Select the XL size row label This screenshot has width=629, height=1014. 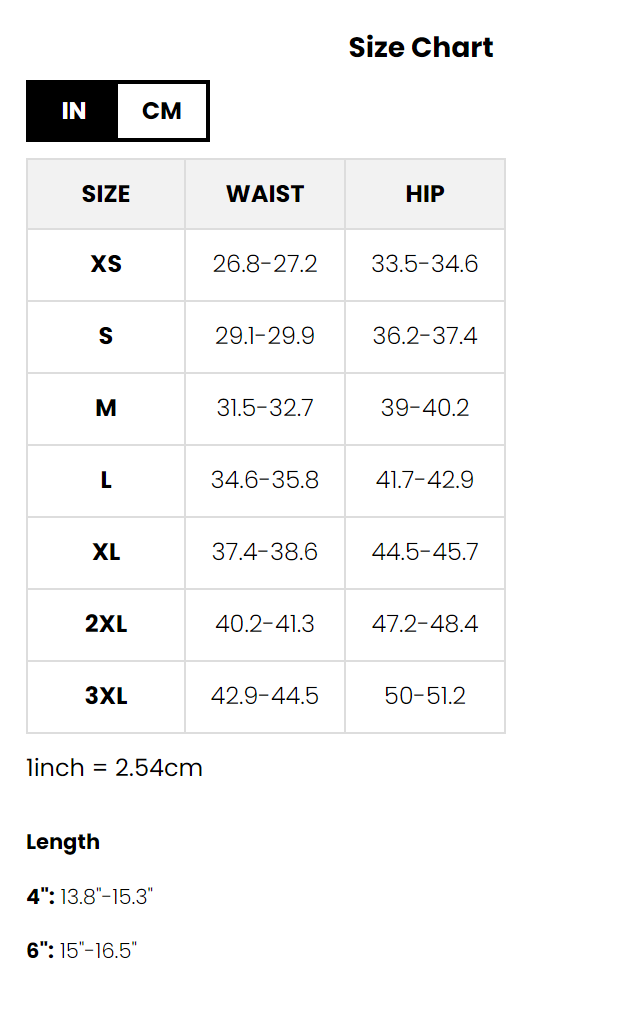(x=106, y=553)
